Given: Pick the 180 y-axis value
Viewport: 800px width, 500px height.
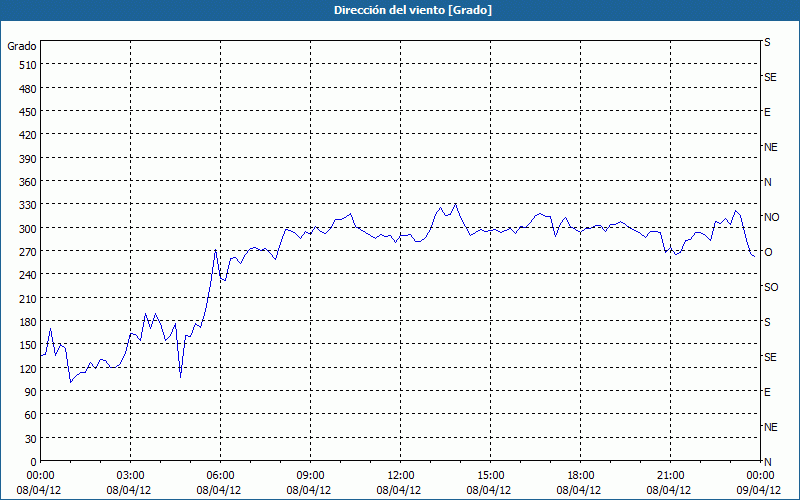Looking at the screenshot, I should tap(28, 322).
